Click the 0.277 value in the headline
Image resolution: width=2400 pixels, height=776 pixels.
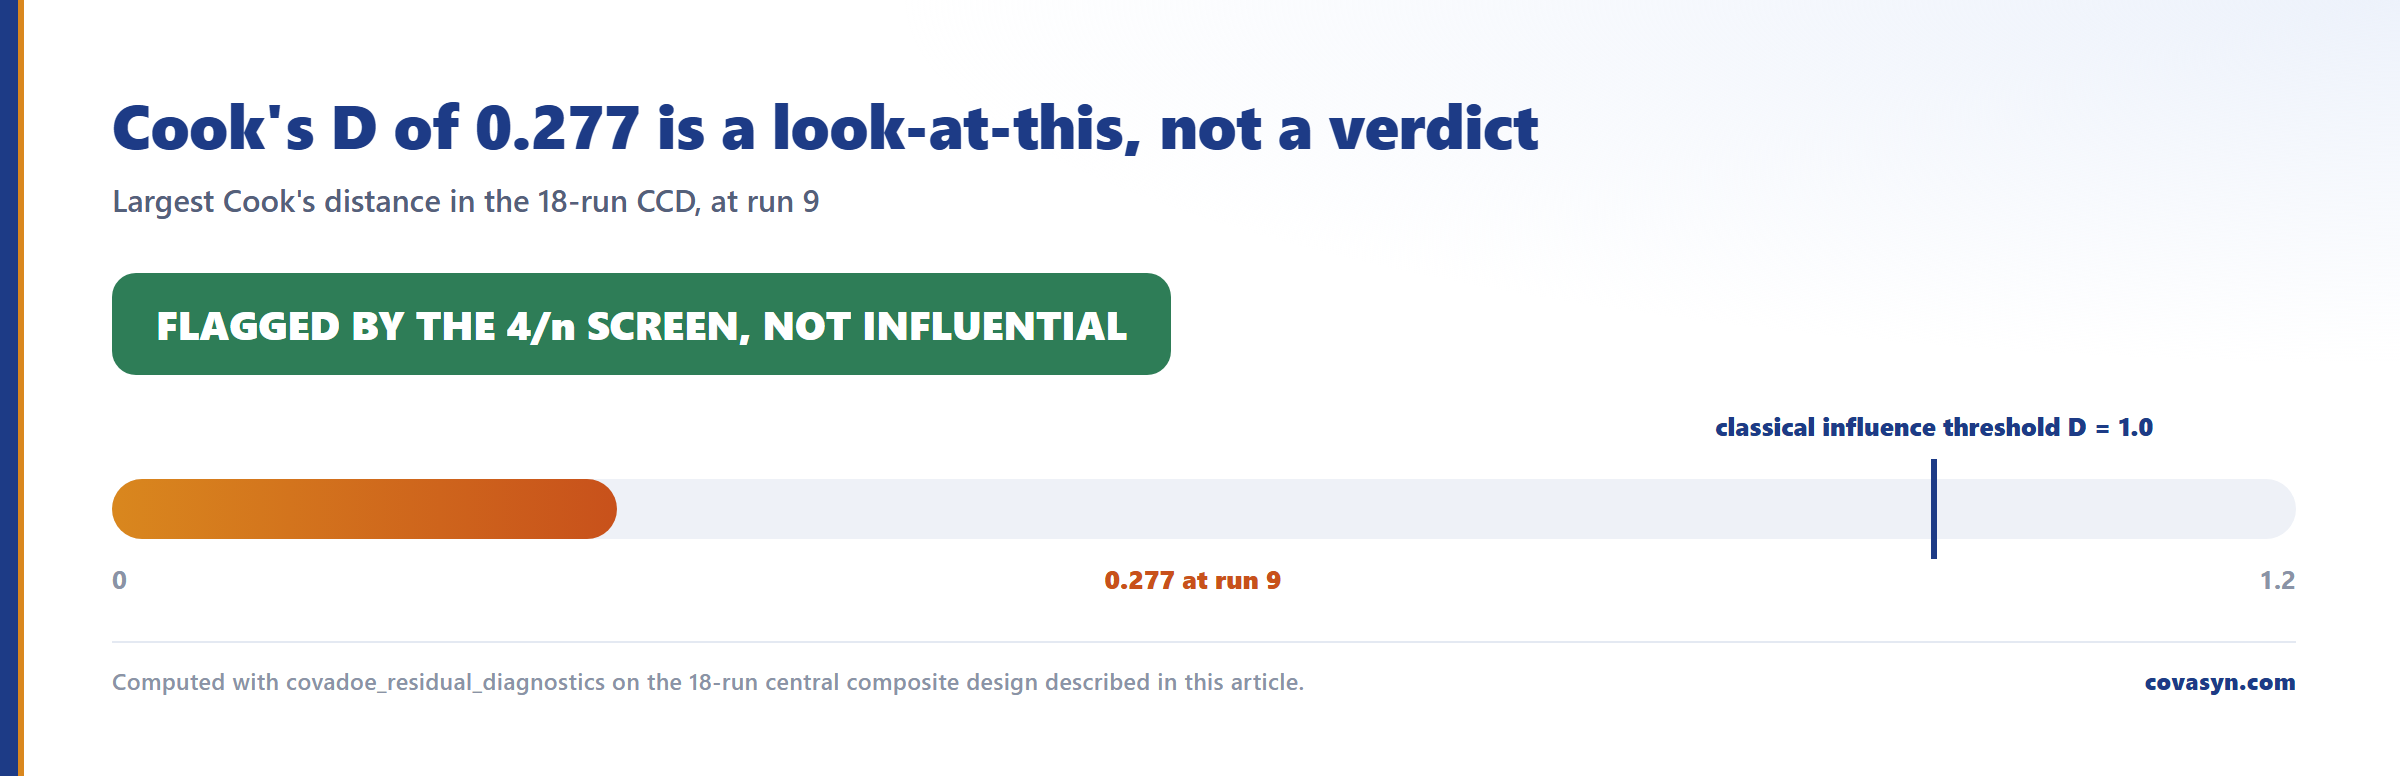557,128
